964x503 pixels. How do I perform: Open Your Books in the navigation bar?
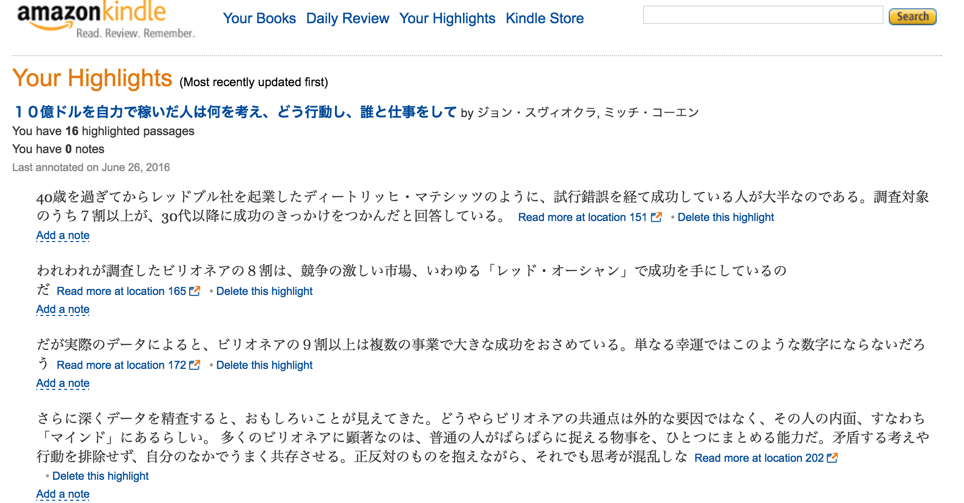[x=259, y=18]
